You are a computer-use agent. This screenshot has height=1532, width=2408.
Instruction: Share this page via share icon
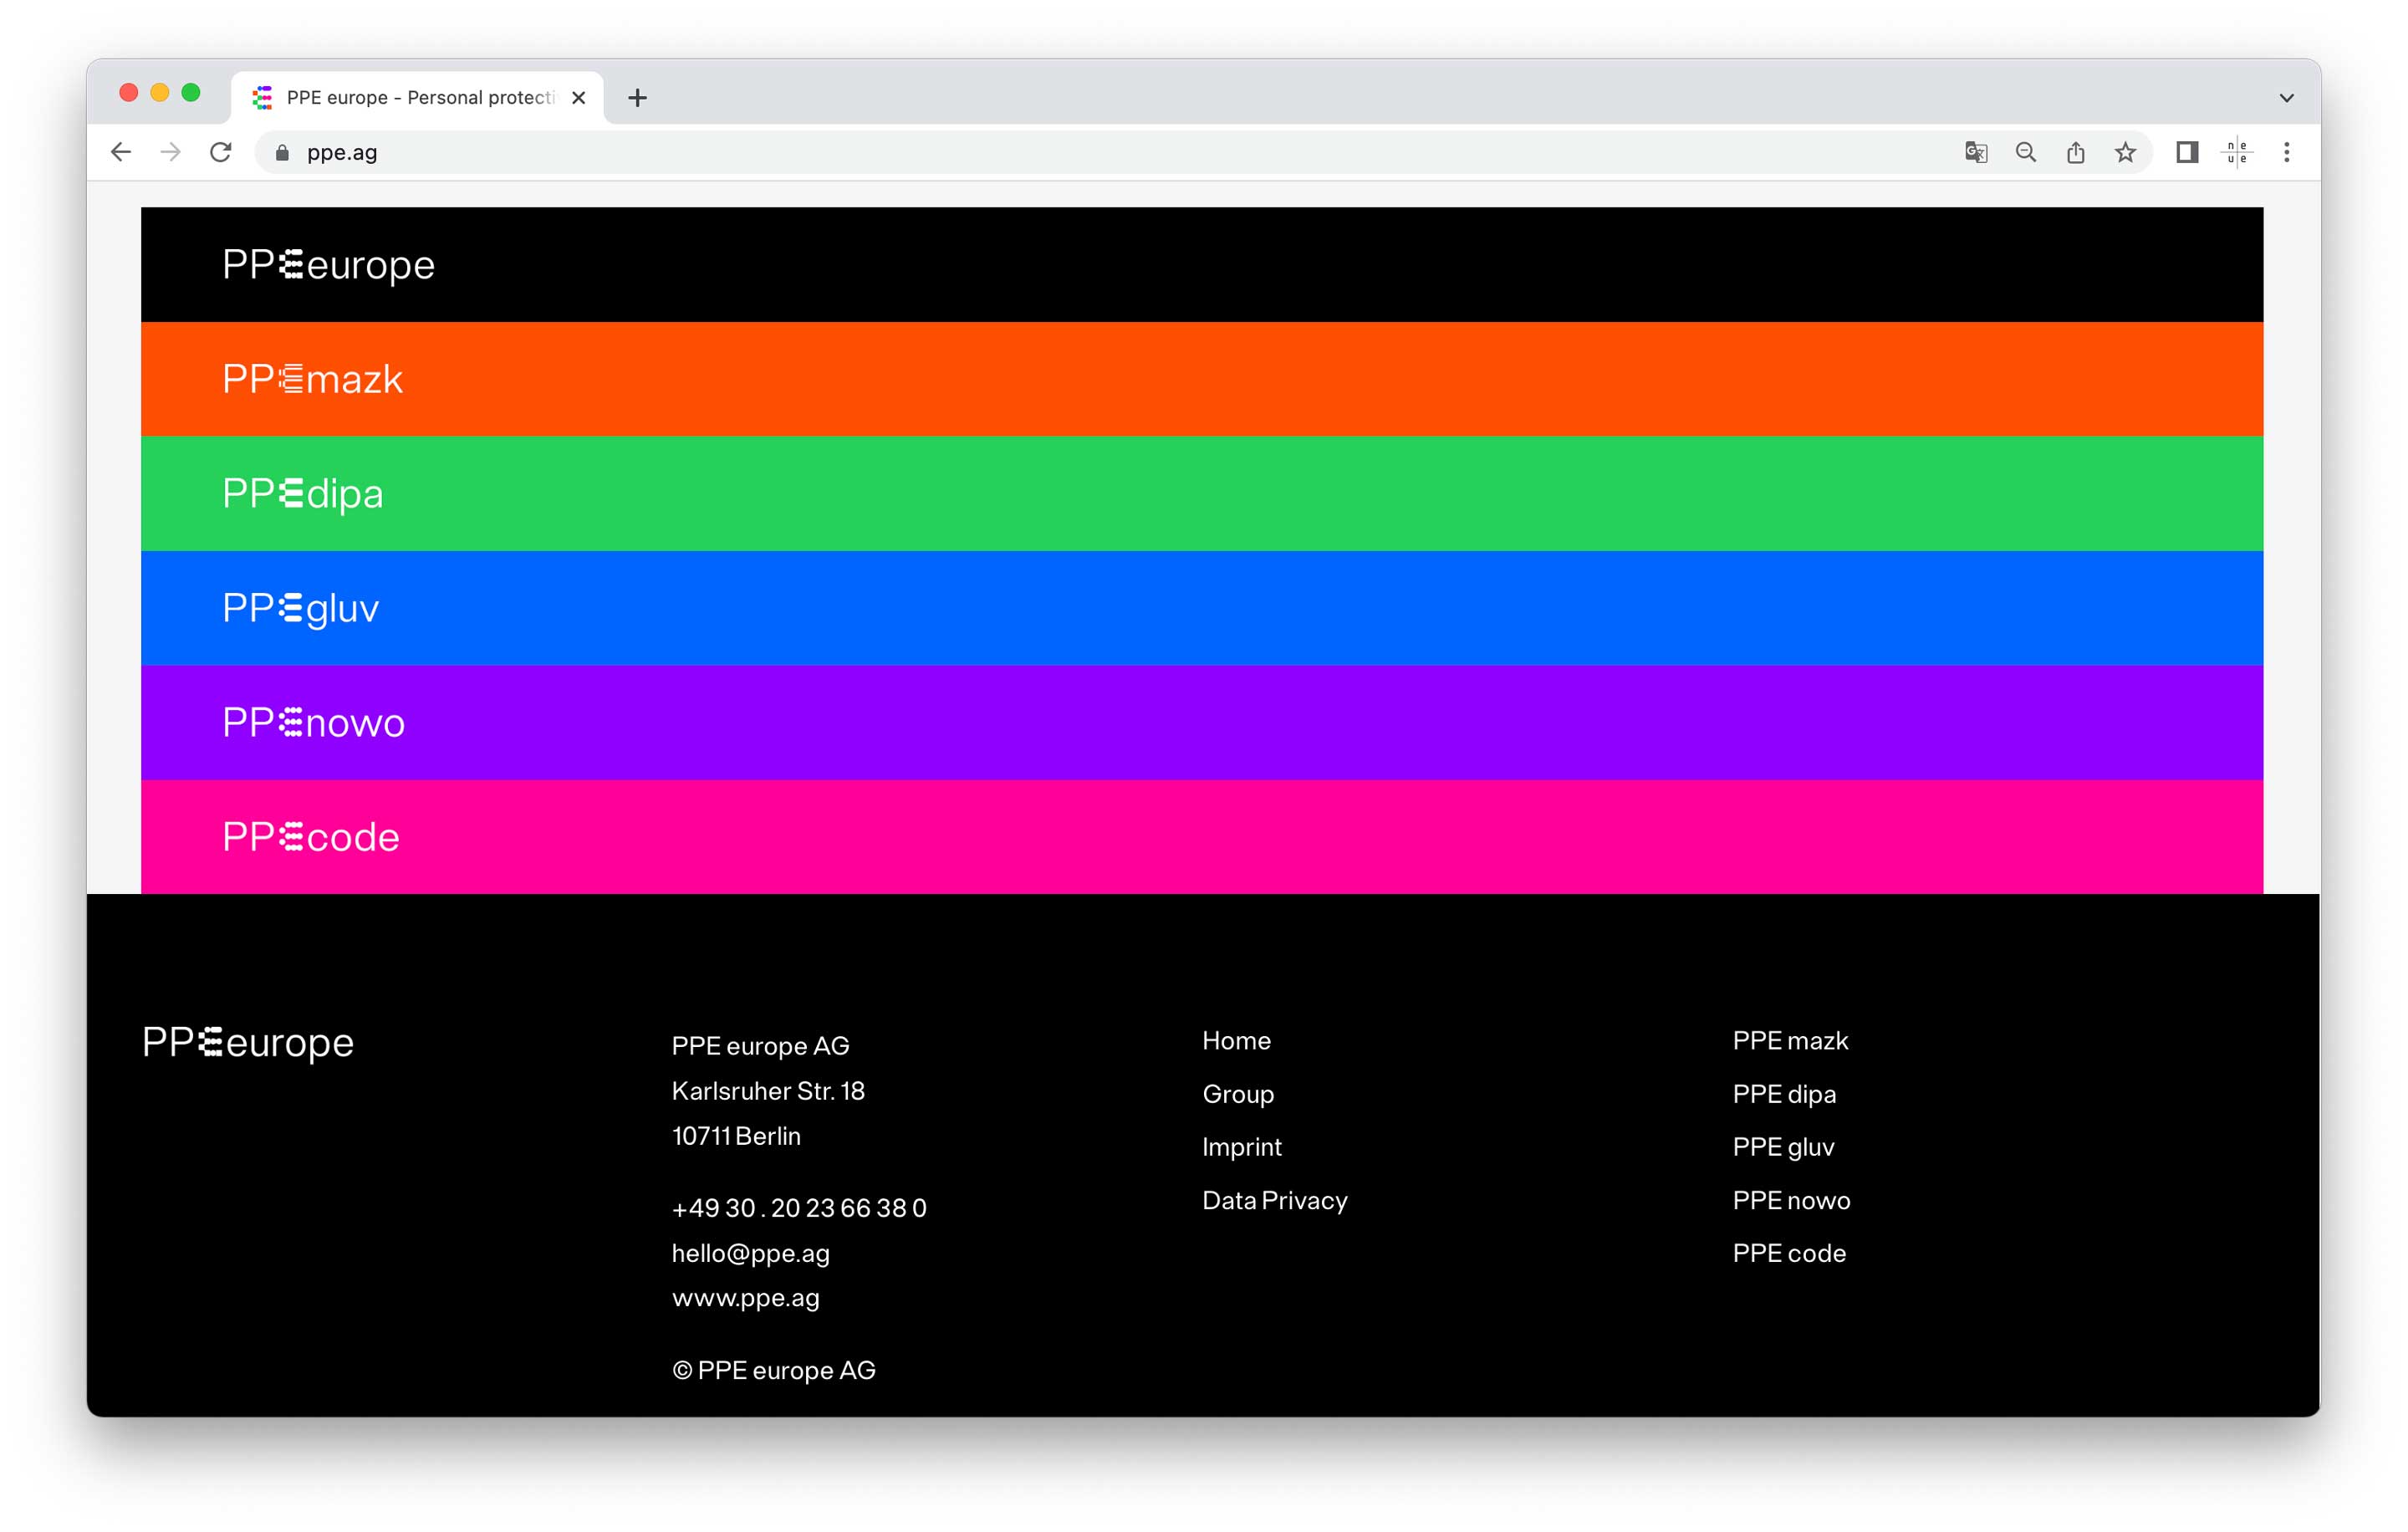pyautogui.click(x=2075, y=152)
